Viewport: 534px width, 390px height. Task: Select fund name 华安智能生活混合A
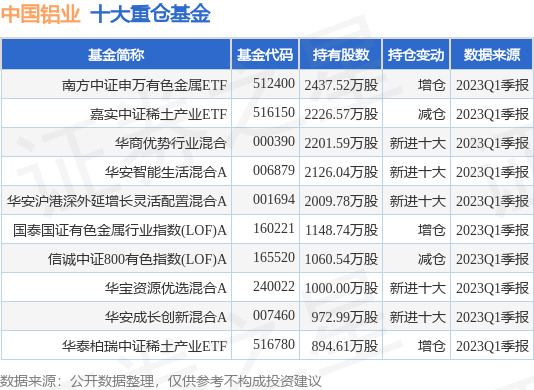click(166, 172)
